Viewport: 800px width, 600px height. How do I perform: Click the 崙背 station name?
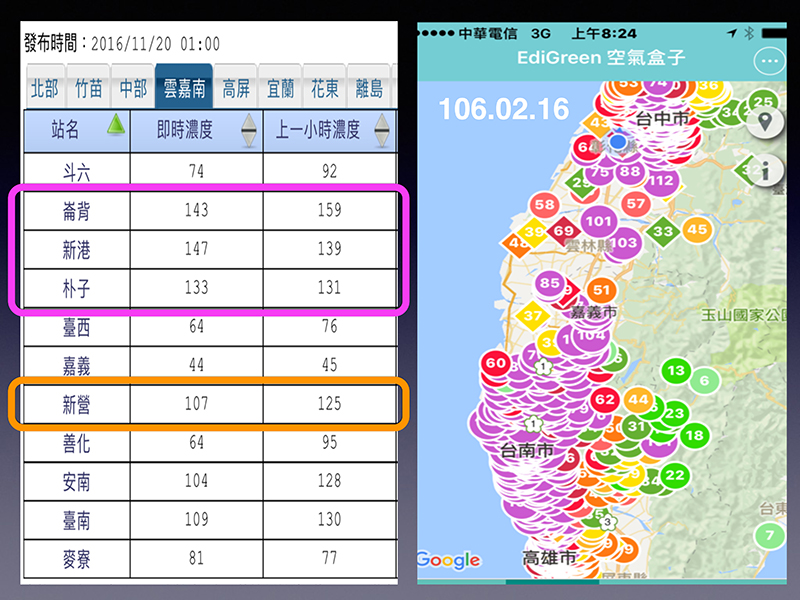point(77,210)
